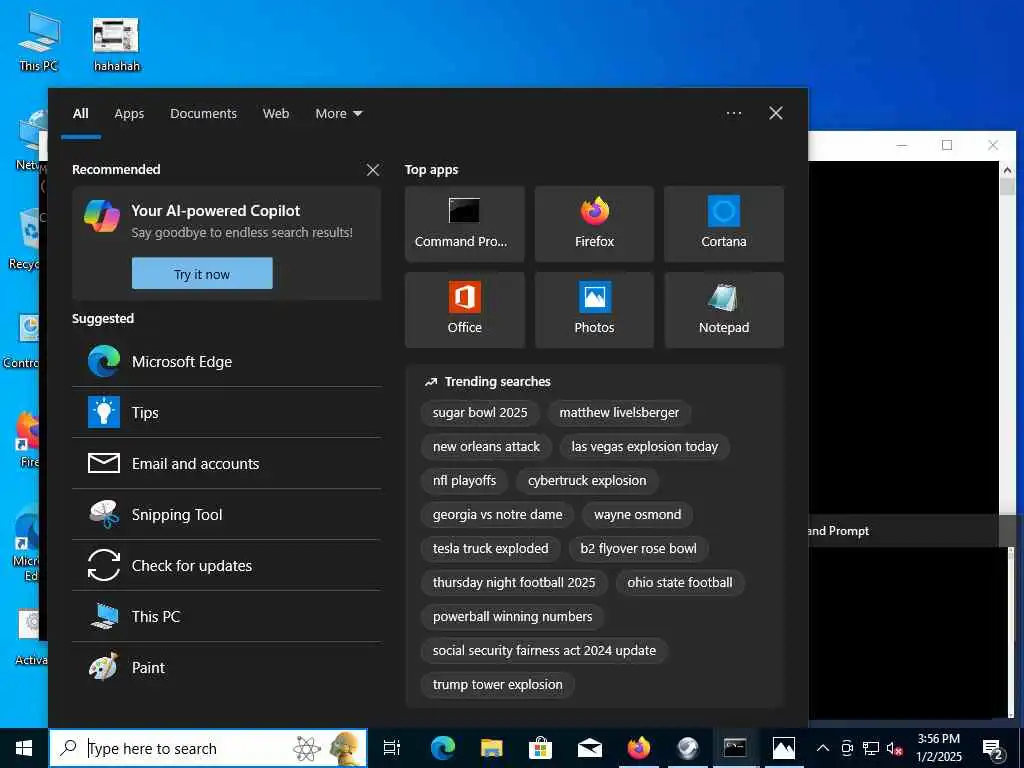The image size is (1024, 768).
Task: Open Command Prompt from Top apps
Action: pyautogui.click(x=464, y=224)
